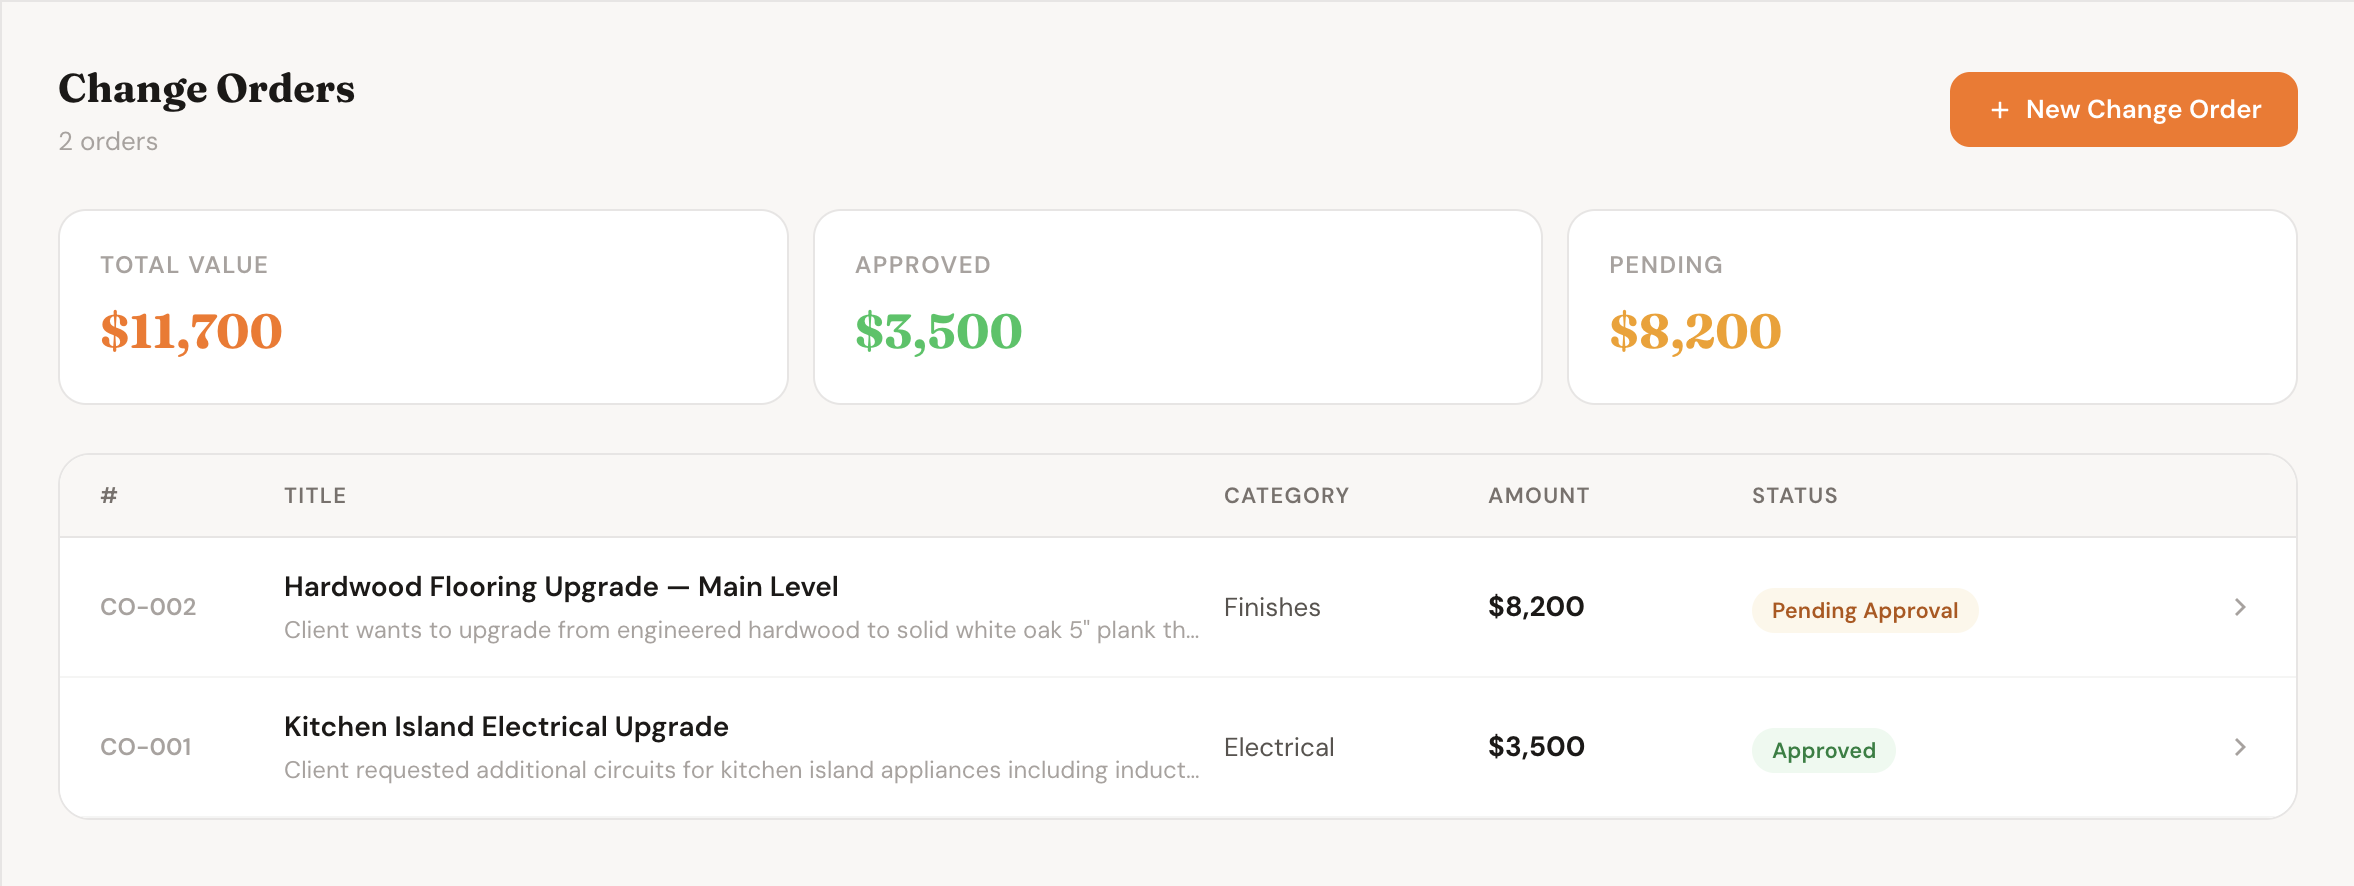Click the CO-001 order number

tap(146, 747)
